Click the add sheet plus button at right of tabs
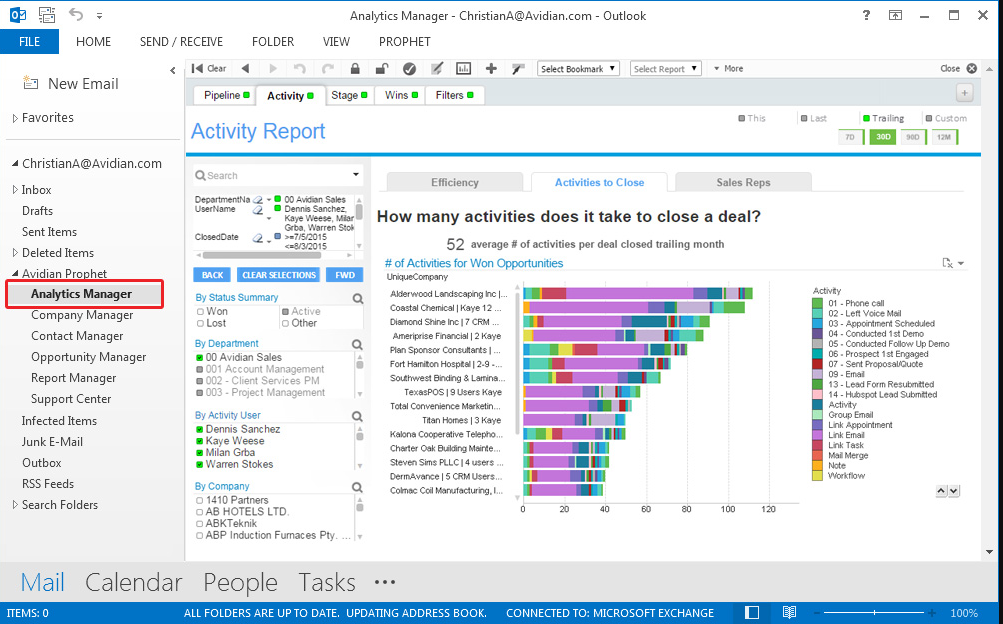The width and height of the screenshot is (1003, 624). coord(964,93)
